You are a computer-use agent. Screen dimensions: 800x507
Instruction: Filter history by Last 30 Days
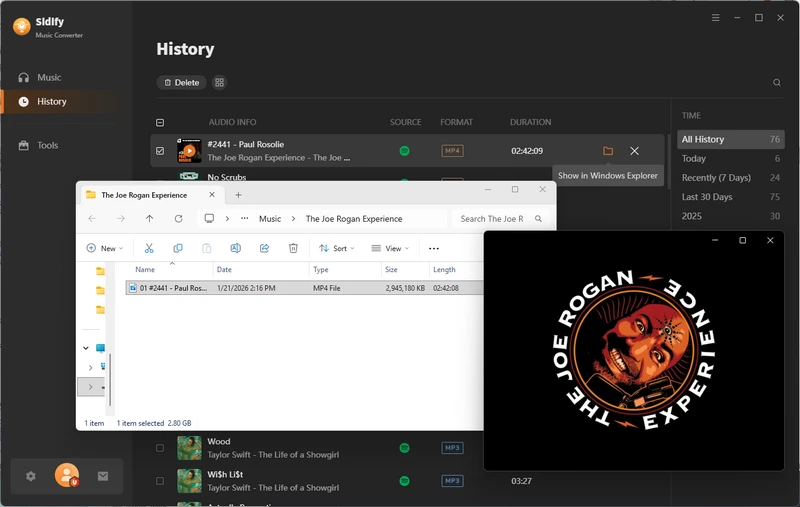tap(730, 197)
